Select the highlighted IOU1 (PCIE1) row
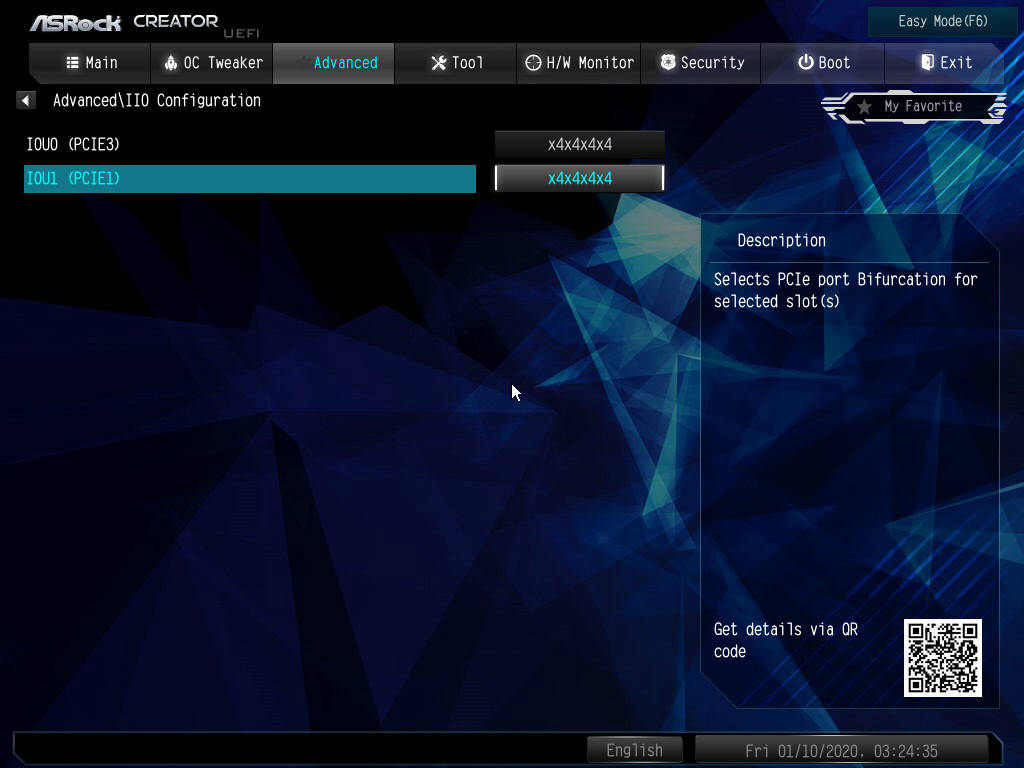 [x=250, y=178]
